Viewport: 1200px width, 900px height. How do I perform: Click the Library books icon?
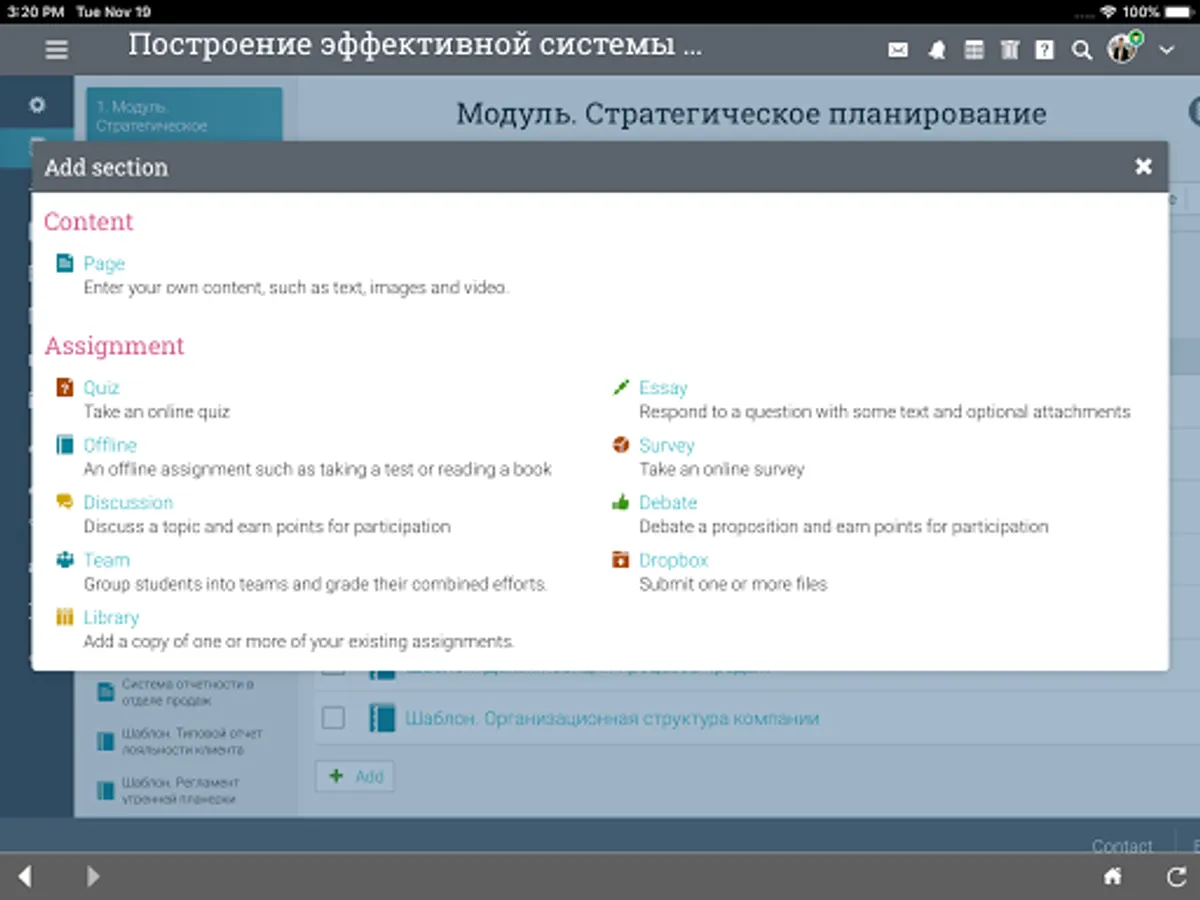click(x=65, y=617)
